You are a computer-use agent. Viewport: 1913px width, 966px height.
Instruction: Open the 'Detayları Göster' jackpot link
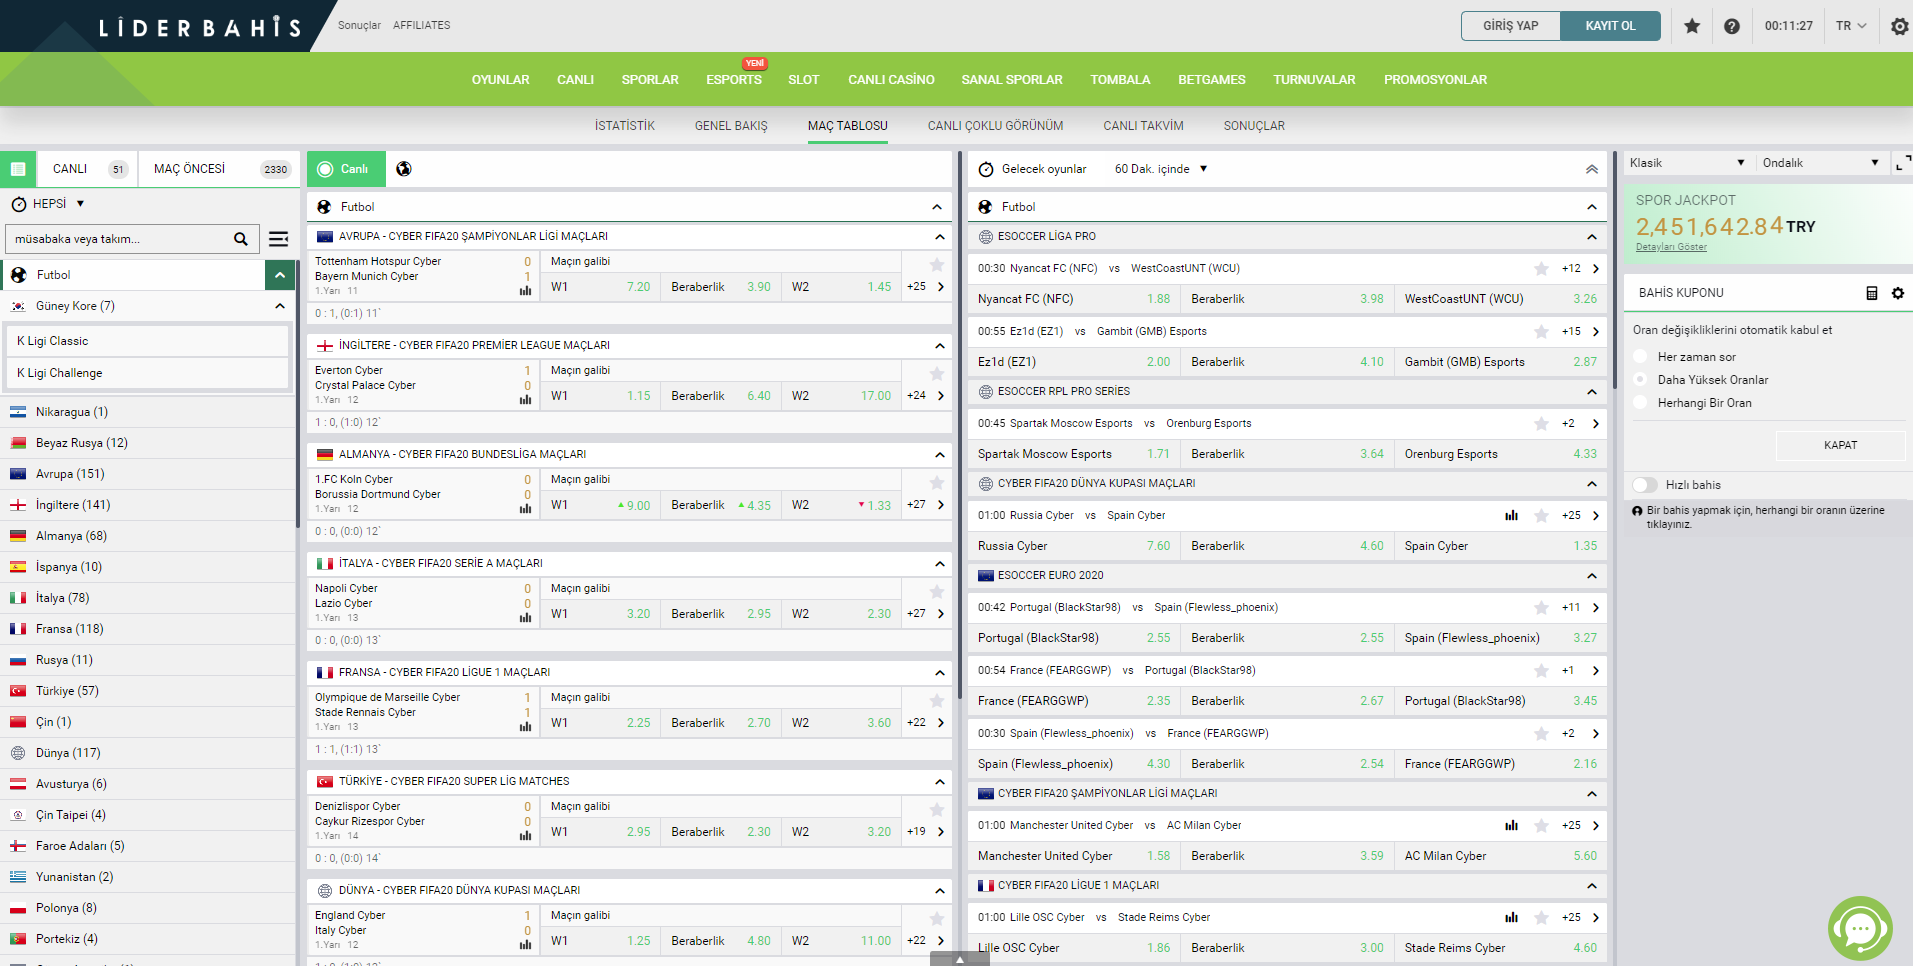point(1671,247)
